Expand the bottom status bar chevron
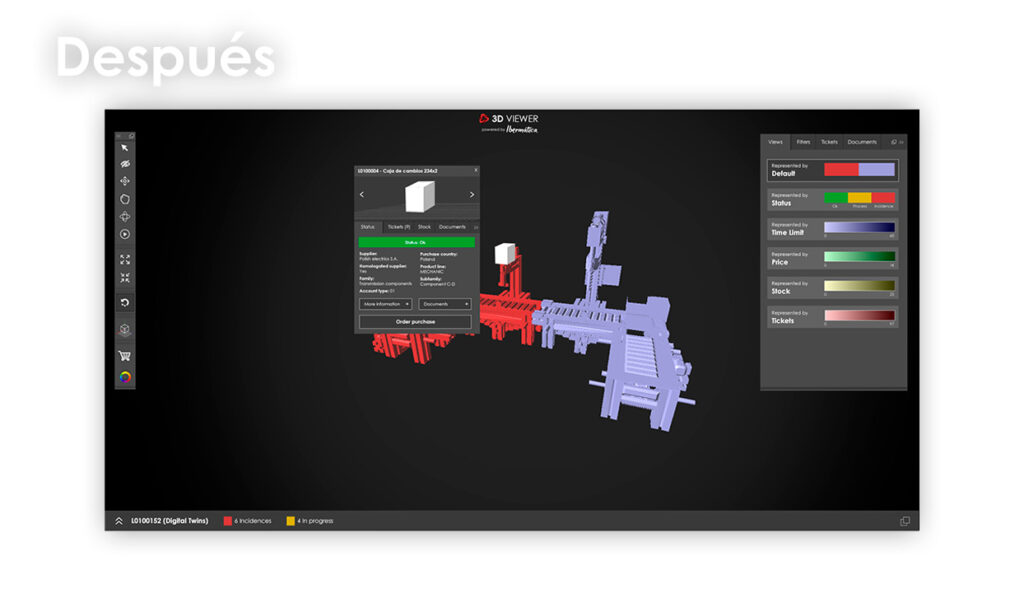1024x589 pixels. tap(119, 521)
